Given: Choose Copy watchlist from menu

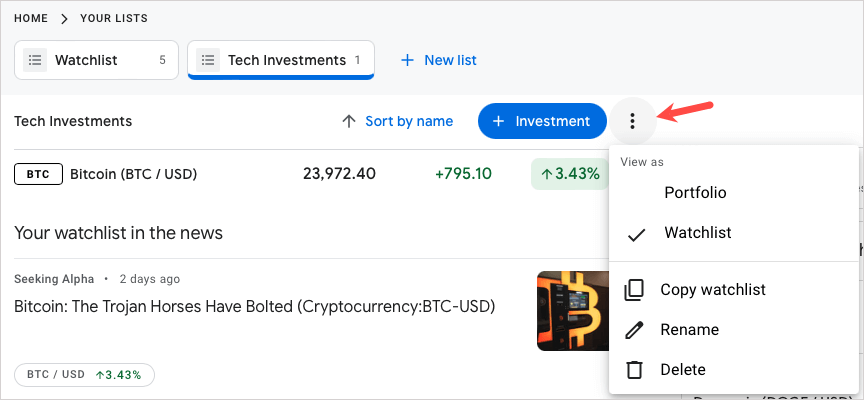Looking at the screenshot, I should [x=712, y=290].
